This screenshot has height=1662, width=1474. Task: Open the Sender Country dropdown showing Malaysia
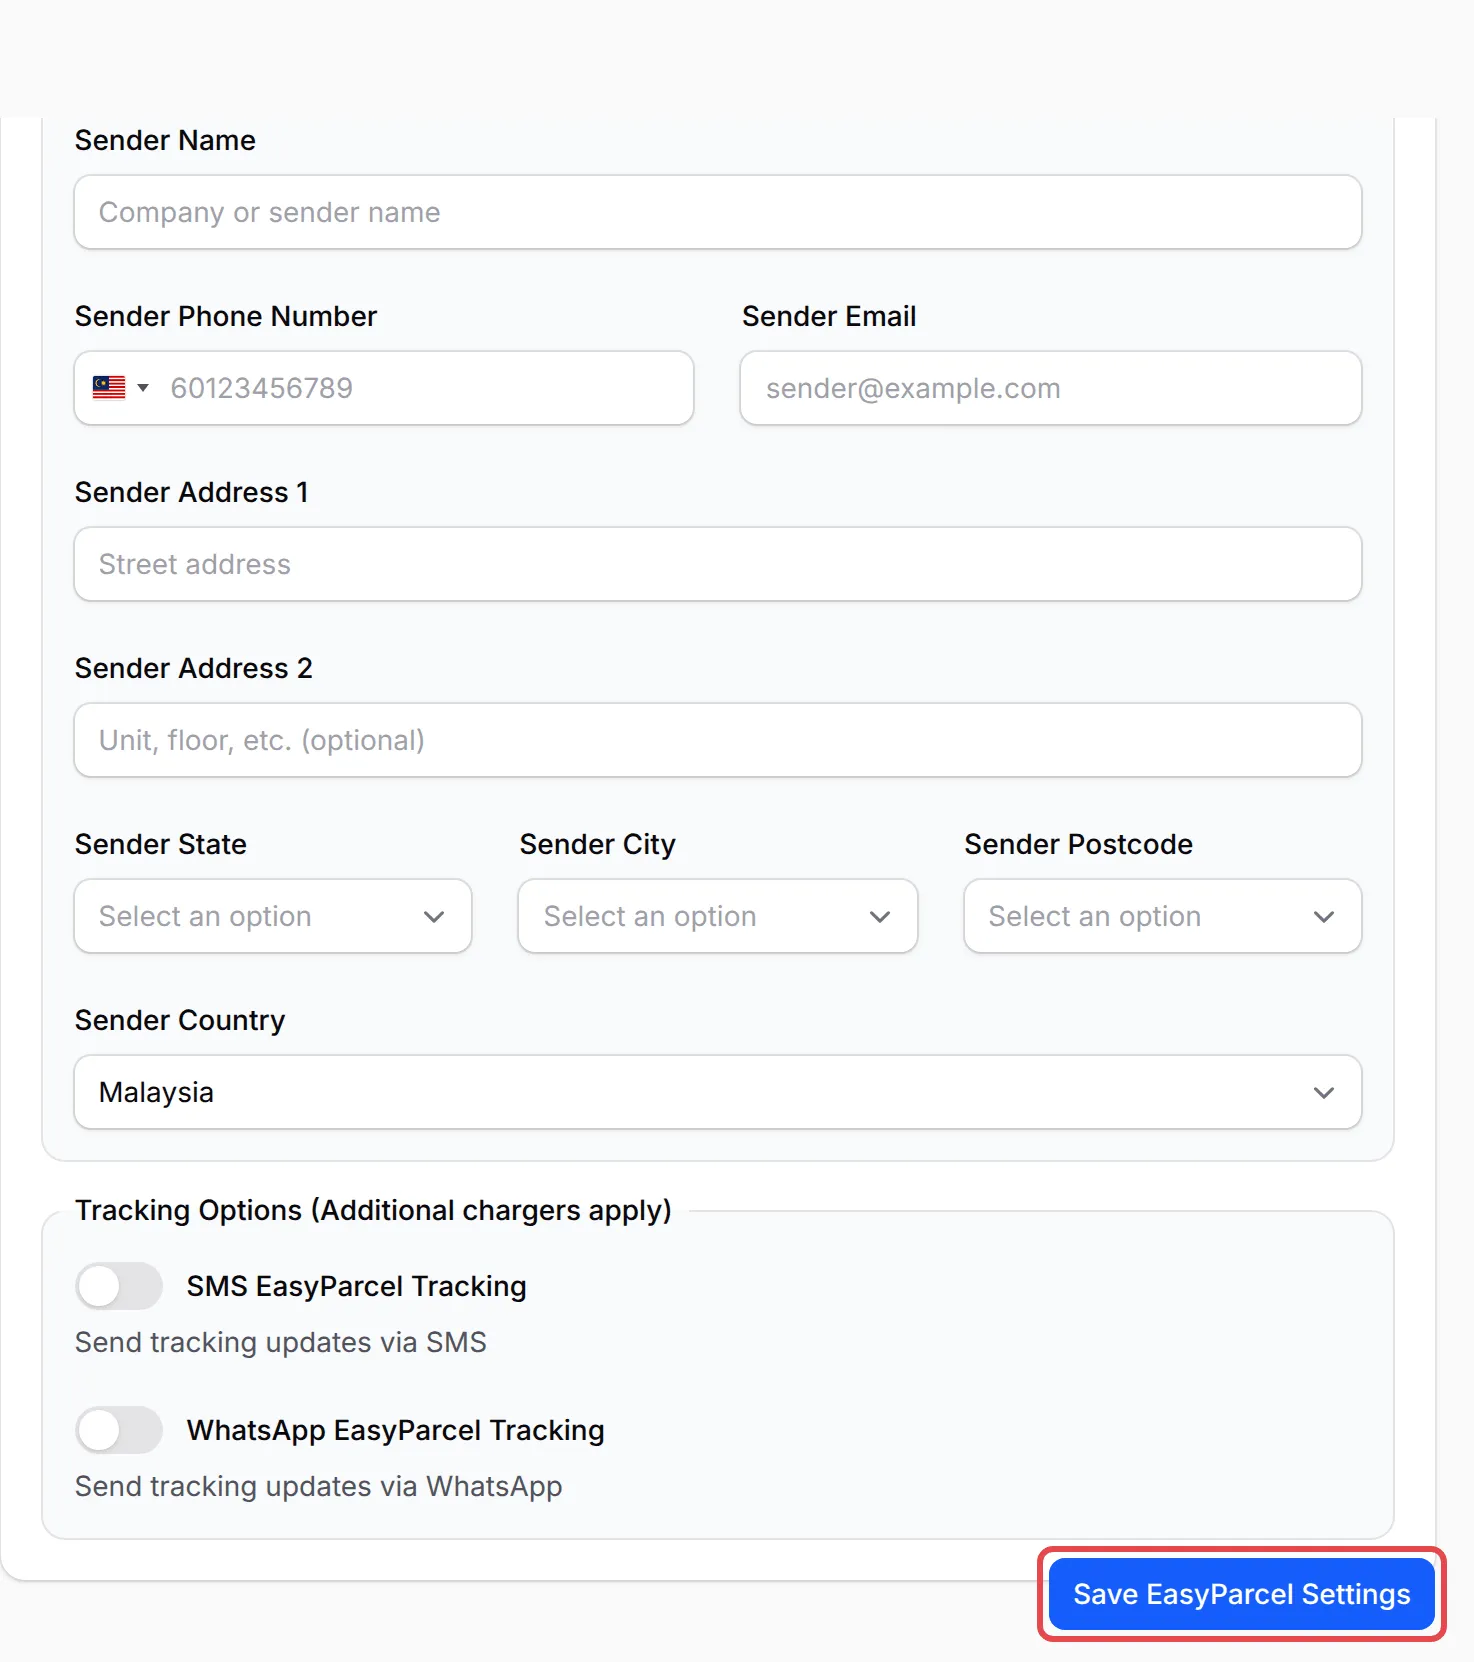pyautogui.click(x=718, y=1092)
